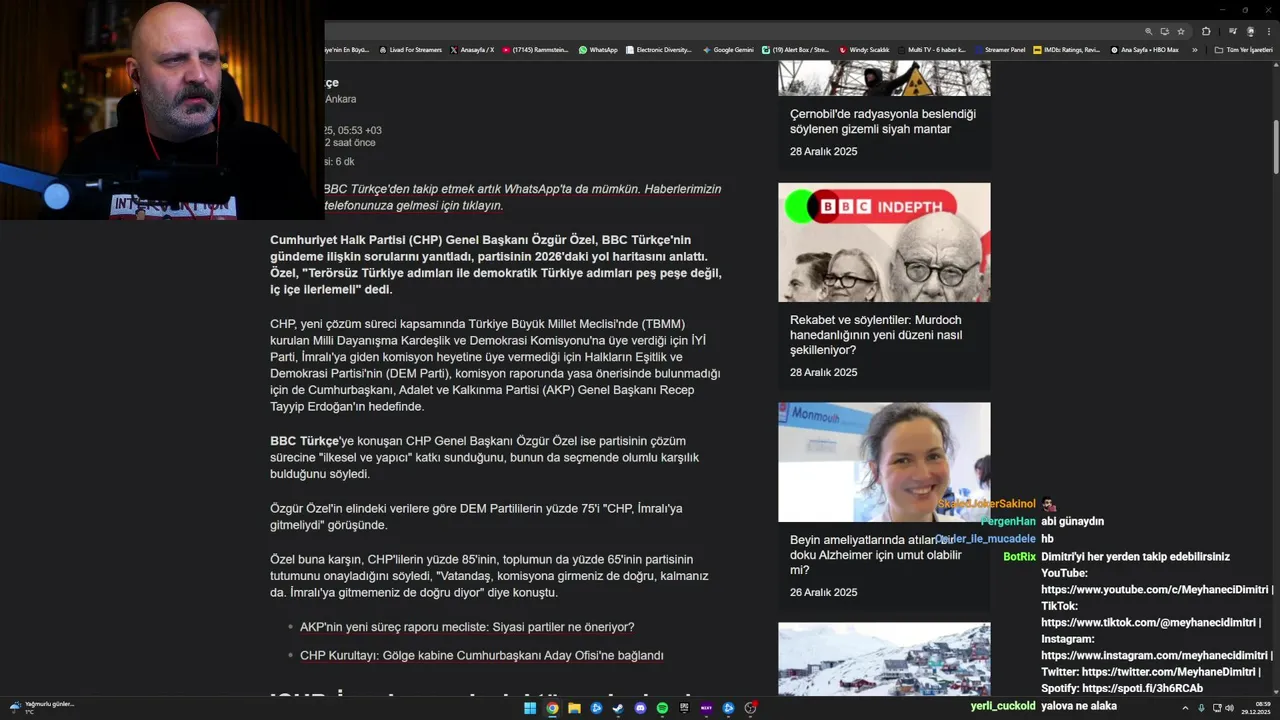This screenshot has width=1280, height=720.
Task: Open the Çernobil siyah mantar article headline
Action: [x=883, y=121]
